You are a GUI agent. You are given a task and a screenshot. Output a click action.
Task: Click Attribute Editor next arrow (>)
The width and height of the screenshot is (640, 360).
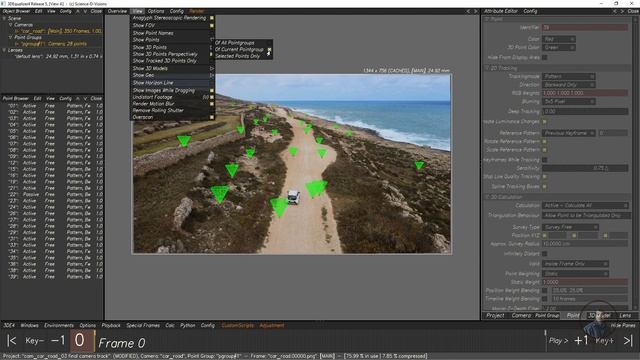(622, 11)
